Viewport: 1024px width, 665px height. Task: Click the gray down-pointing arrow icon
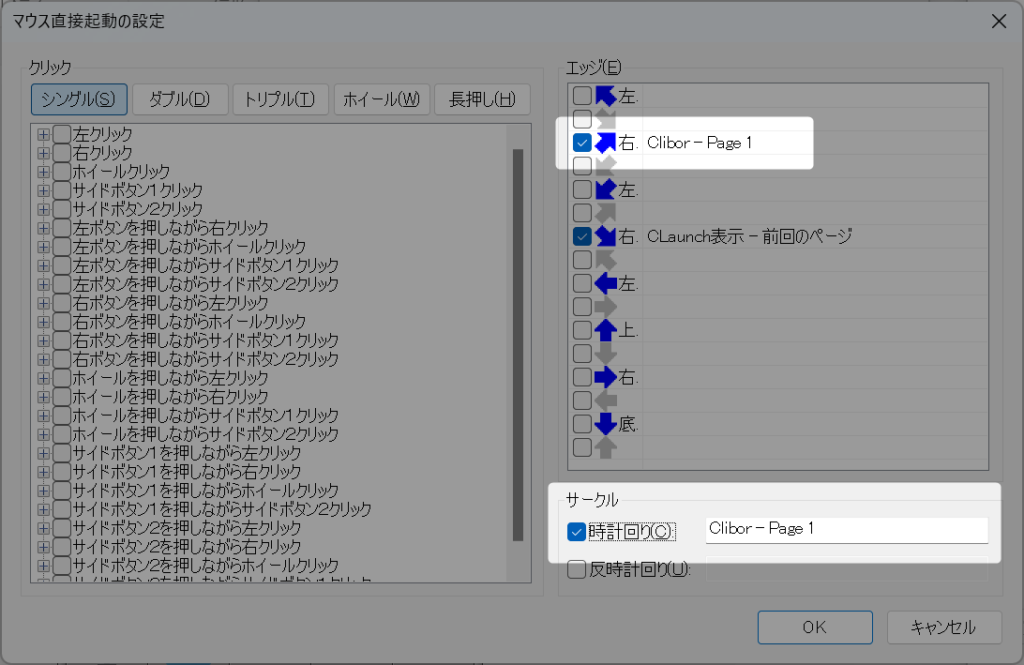(x=606, y=353)
